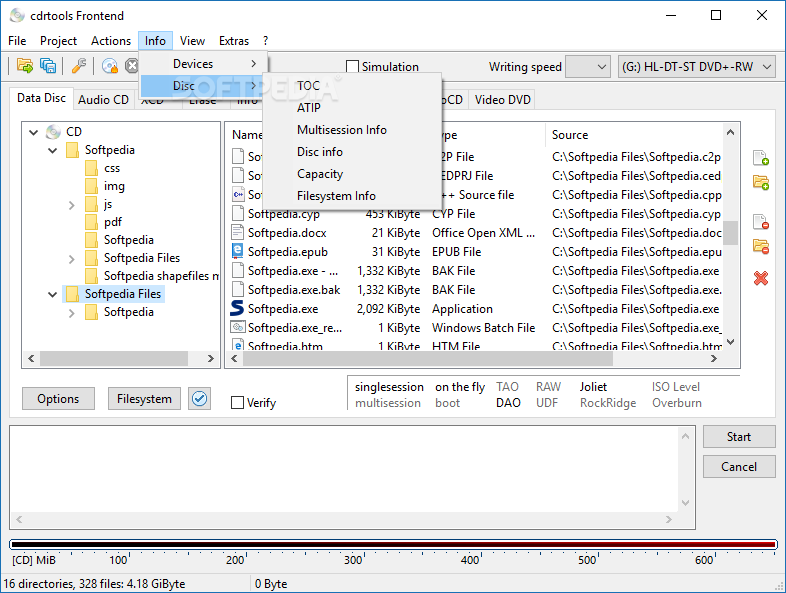Switch to the Video DVD tab
Screen dimensions: 786x593
point(502,100)
